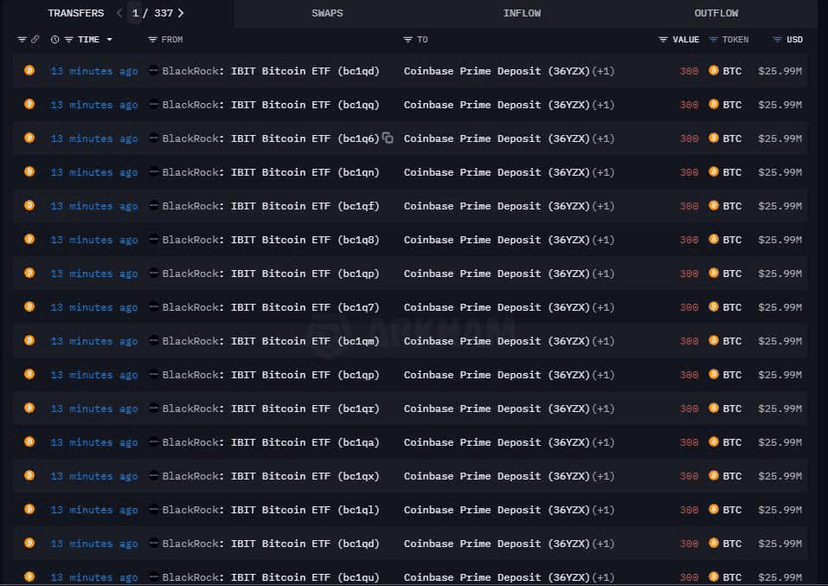Open Coinbase Prime Deposit link in bc1qa row

click(x=496, y=442)
